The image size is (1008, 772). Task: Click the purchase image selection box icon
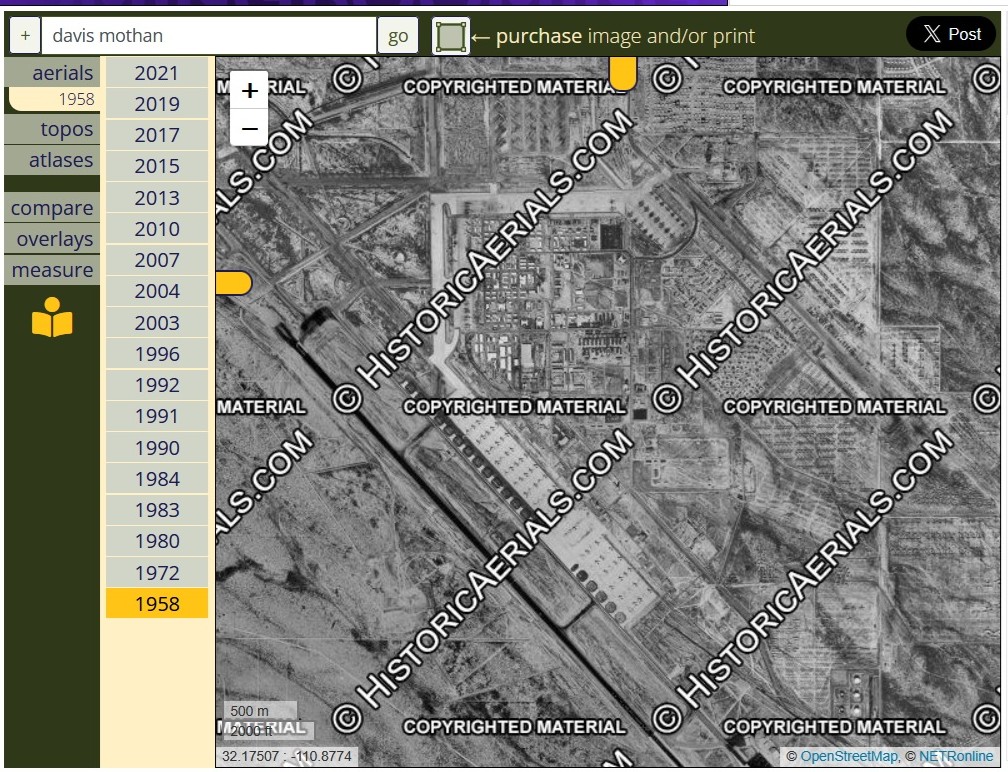point(451,36)
